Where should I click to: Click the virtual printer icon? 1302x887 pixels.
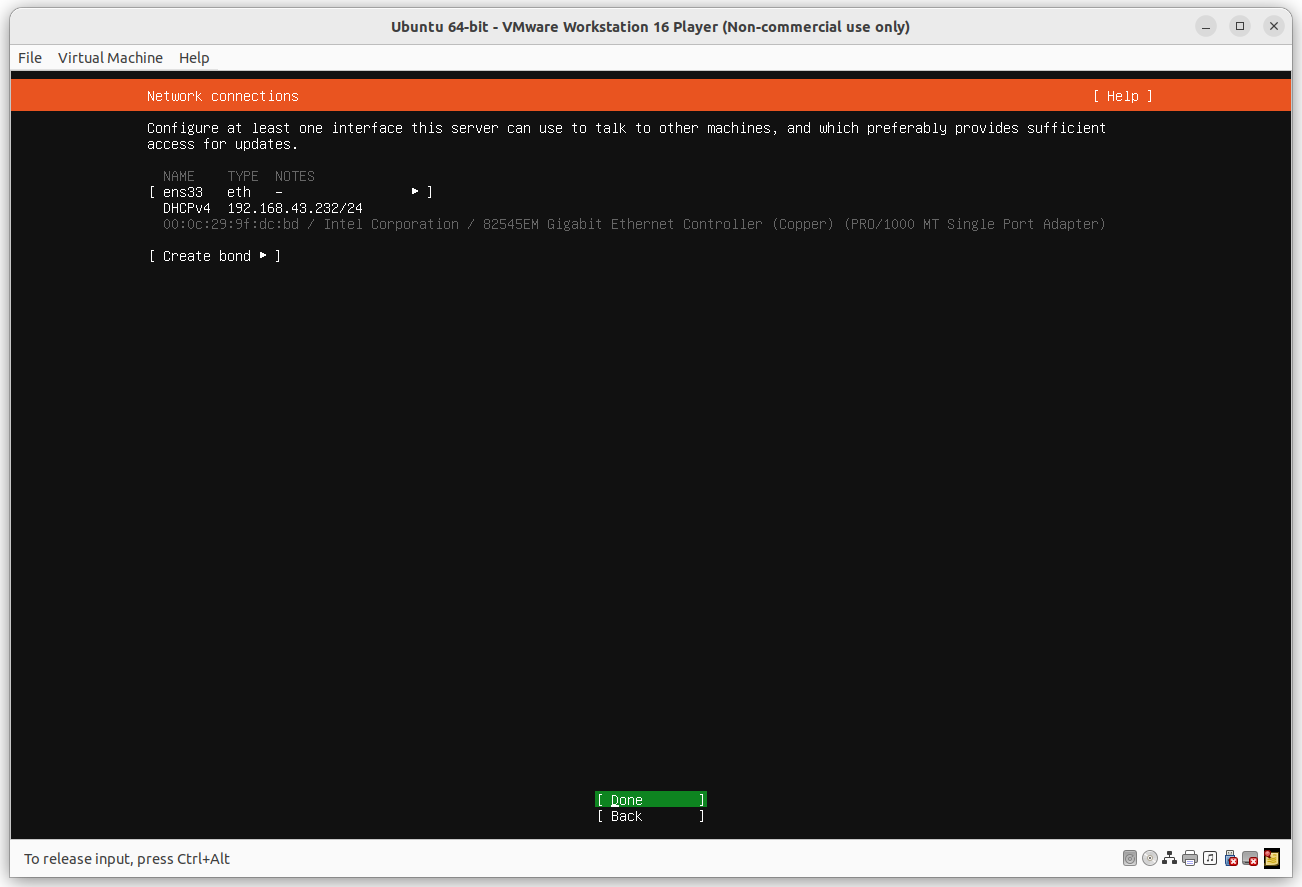click(x=1190, y=858)
